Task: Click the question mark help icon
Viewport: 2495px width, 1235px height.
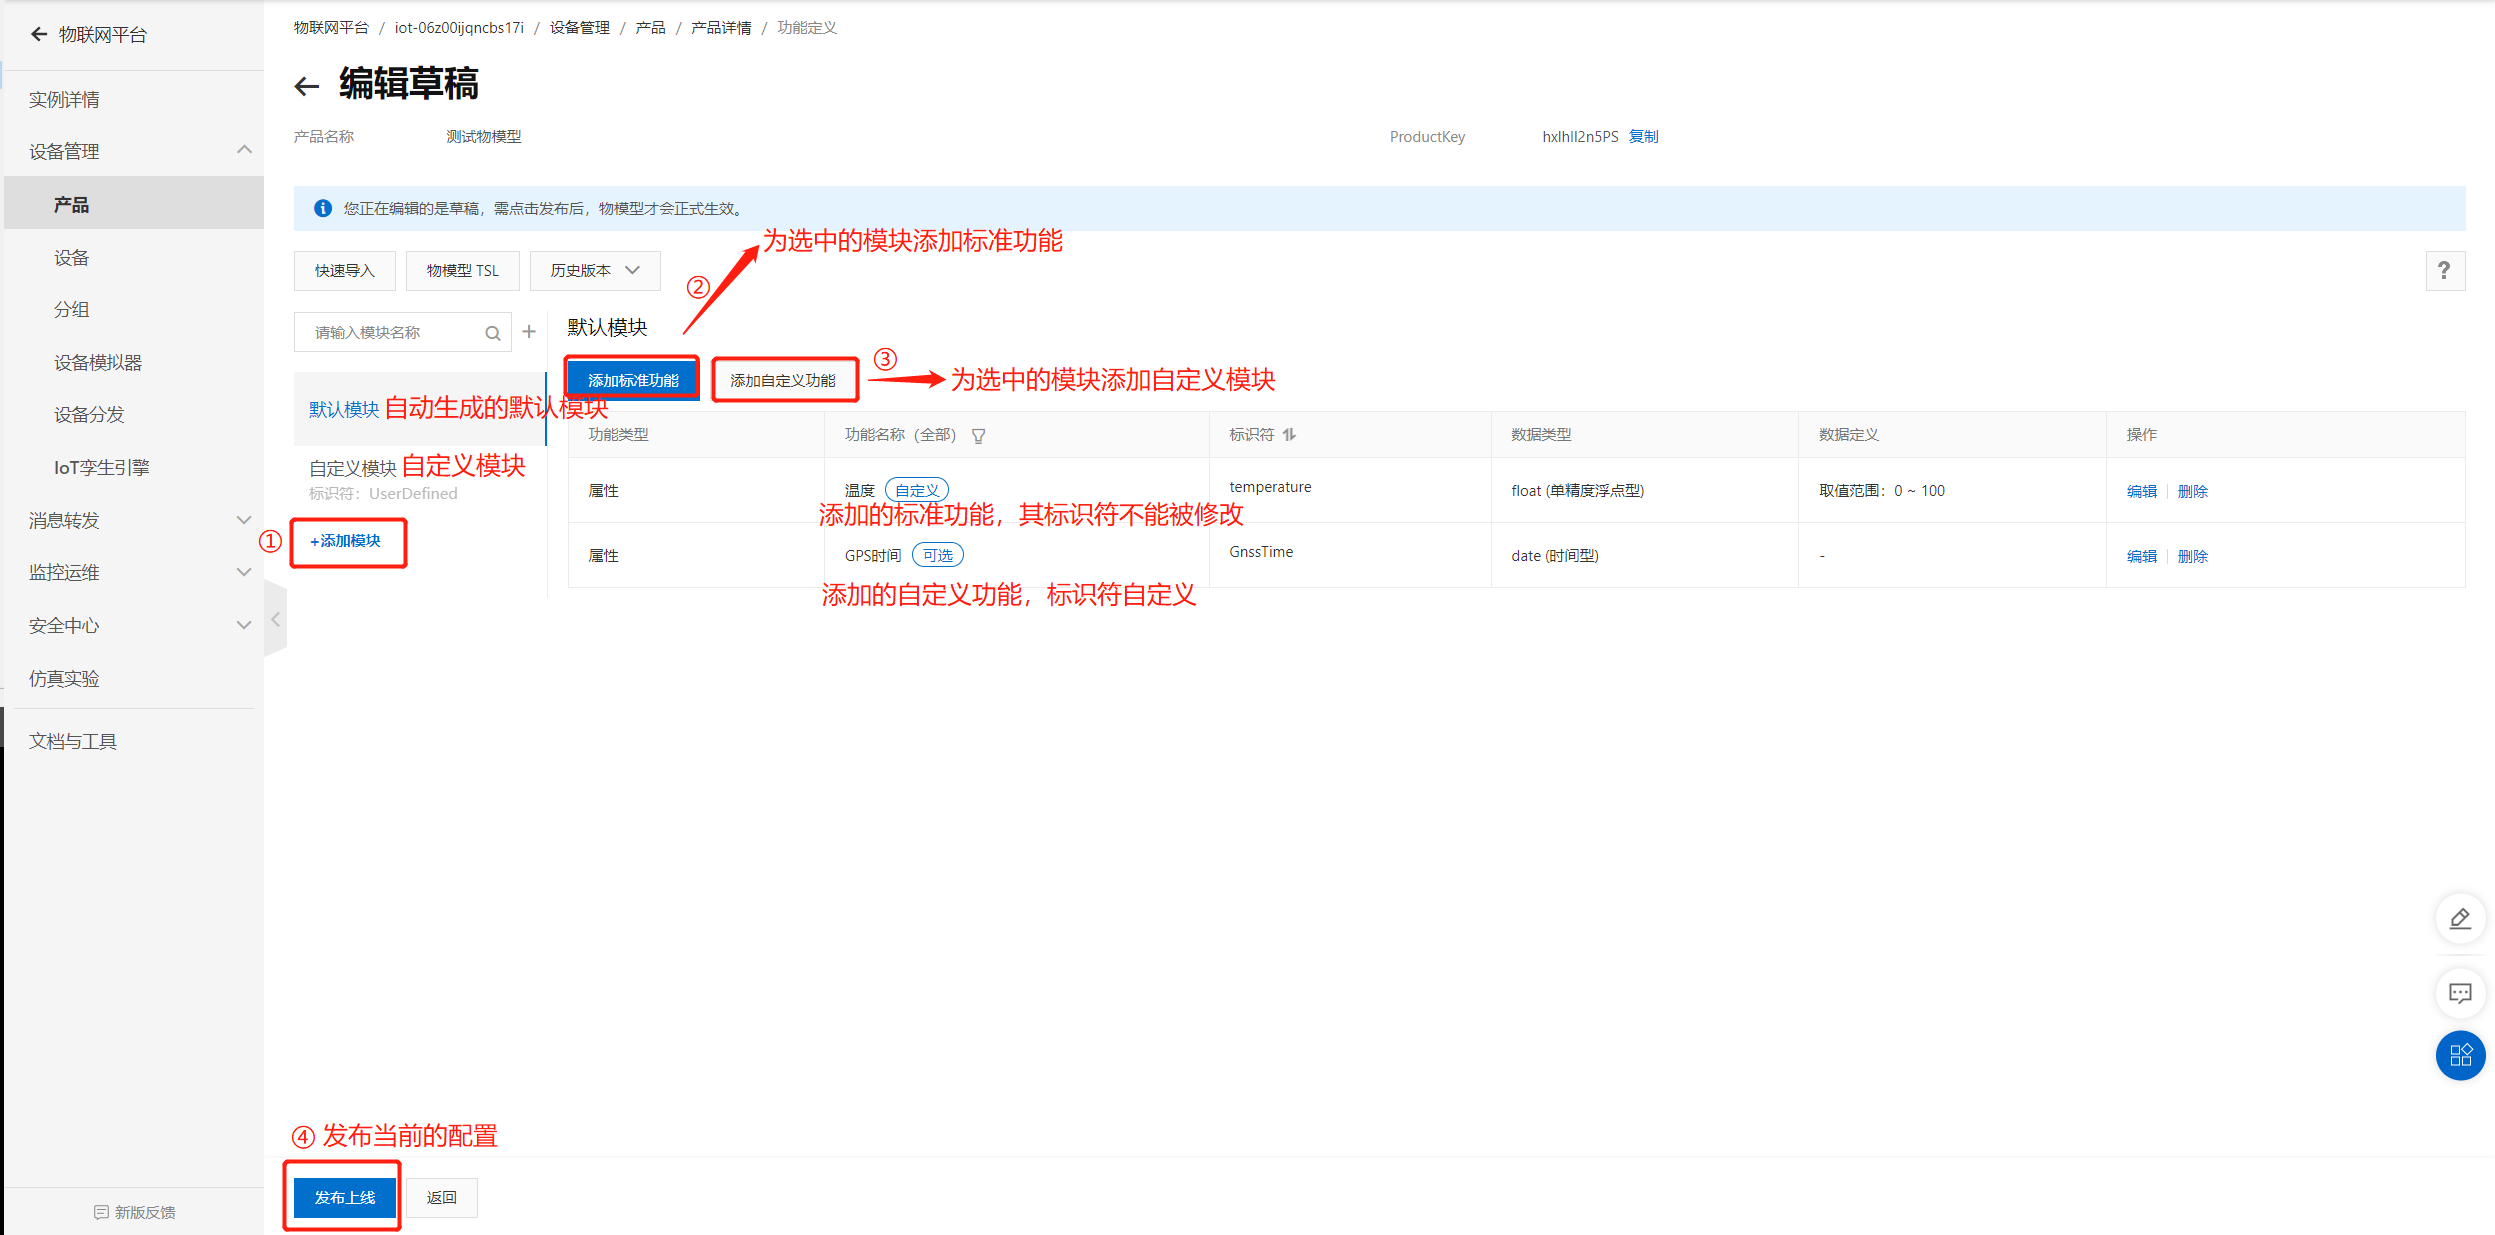Action: pos(2444,271)
